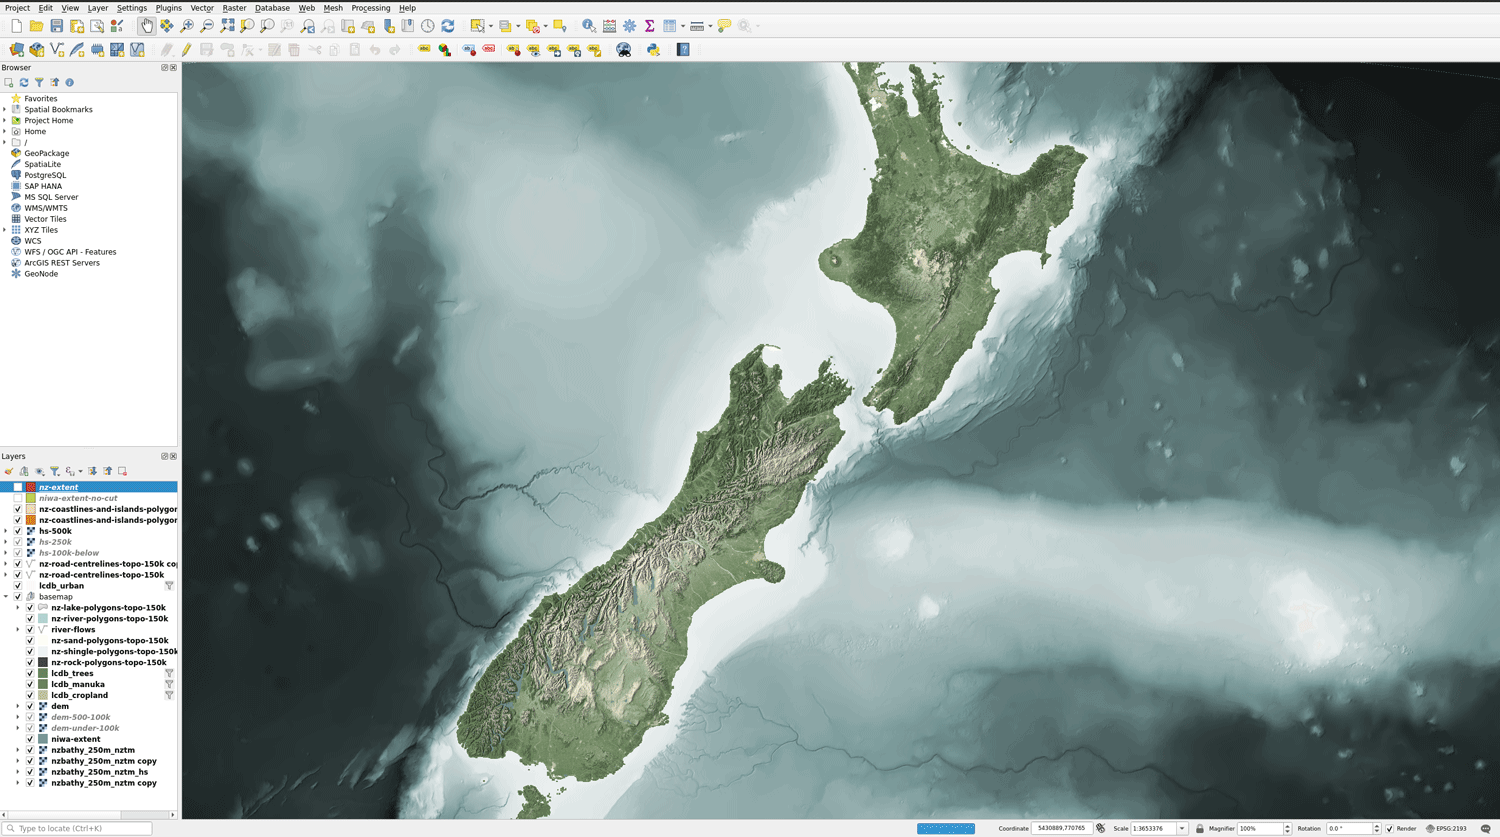Select the Pan Map tool
This screenshot has width=1500, height=837.
[x=146, y=25]
